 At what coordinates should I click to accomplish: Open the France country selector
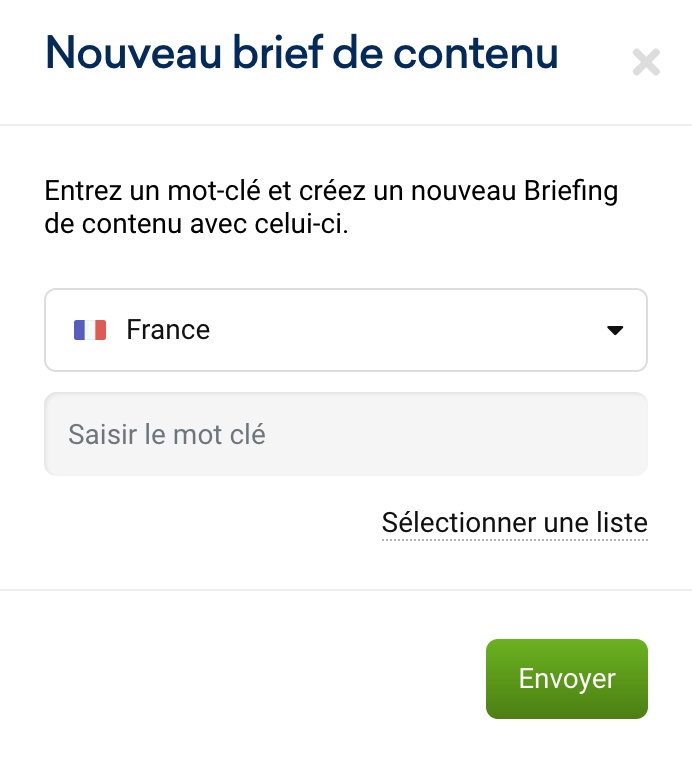click(x=346, y=330)
